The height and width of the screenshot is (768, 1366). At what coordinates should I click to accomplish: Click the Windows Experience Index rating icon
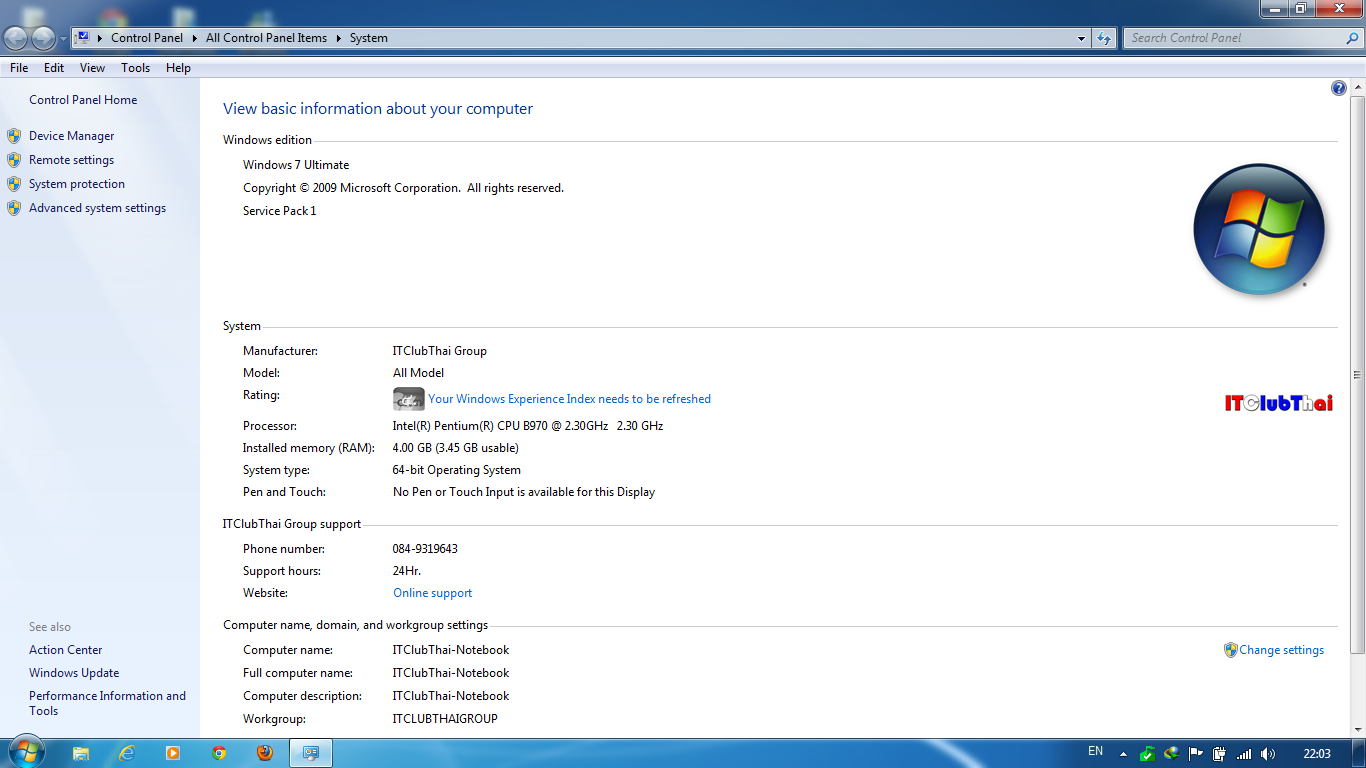409,399
